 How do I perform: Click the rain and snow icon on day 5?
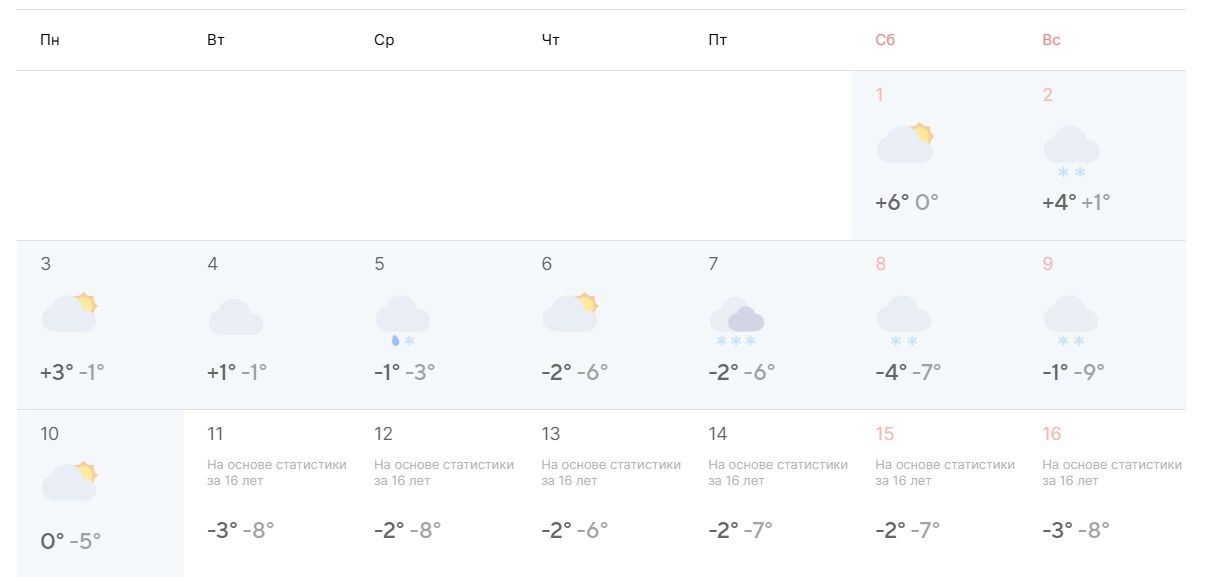pos(403,319)
